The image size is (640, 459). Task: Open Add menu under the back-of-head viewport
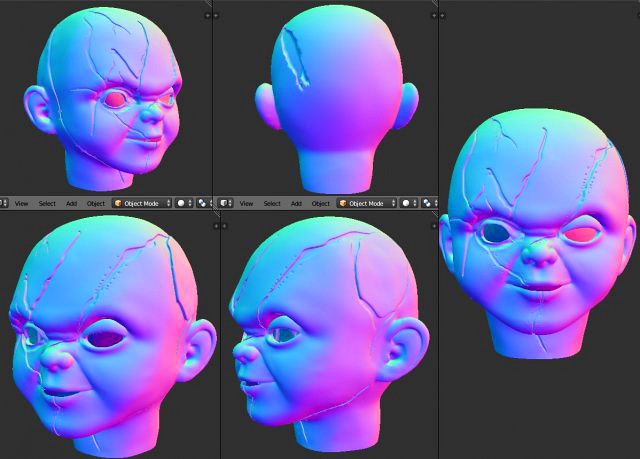(296, 203)
